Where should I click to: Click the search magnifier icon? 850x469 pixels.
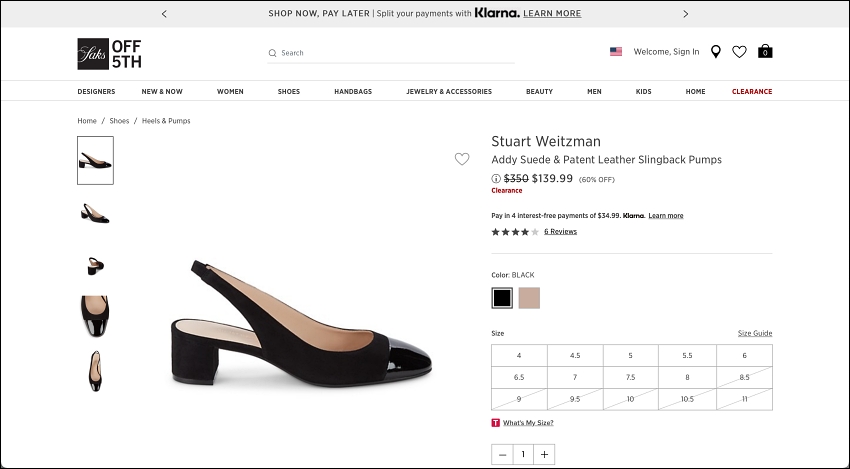click(273, 53)
